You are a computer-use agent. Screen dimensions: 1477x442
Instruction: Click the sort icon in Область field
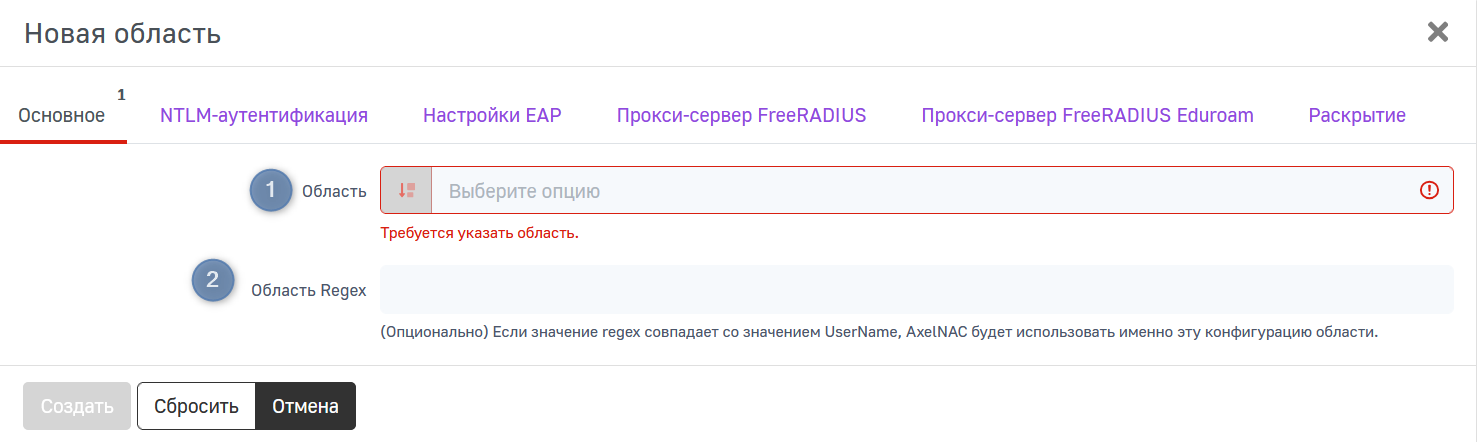[406, 190]
